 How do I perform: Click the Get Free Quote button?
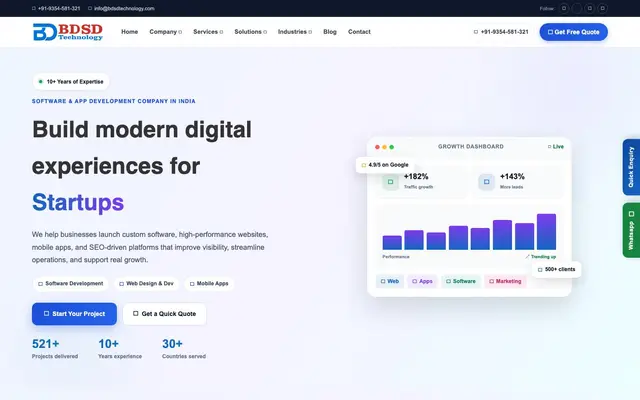click(573, 32)
